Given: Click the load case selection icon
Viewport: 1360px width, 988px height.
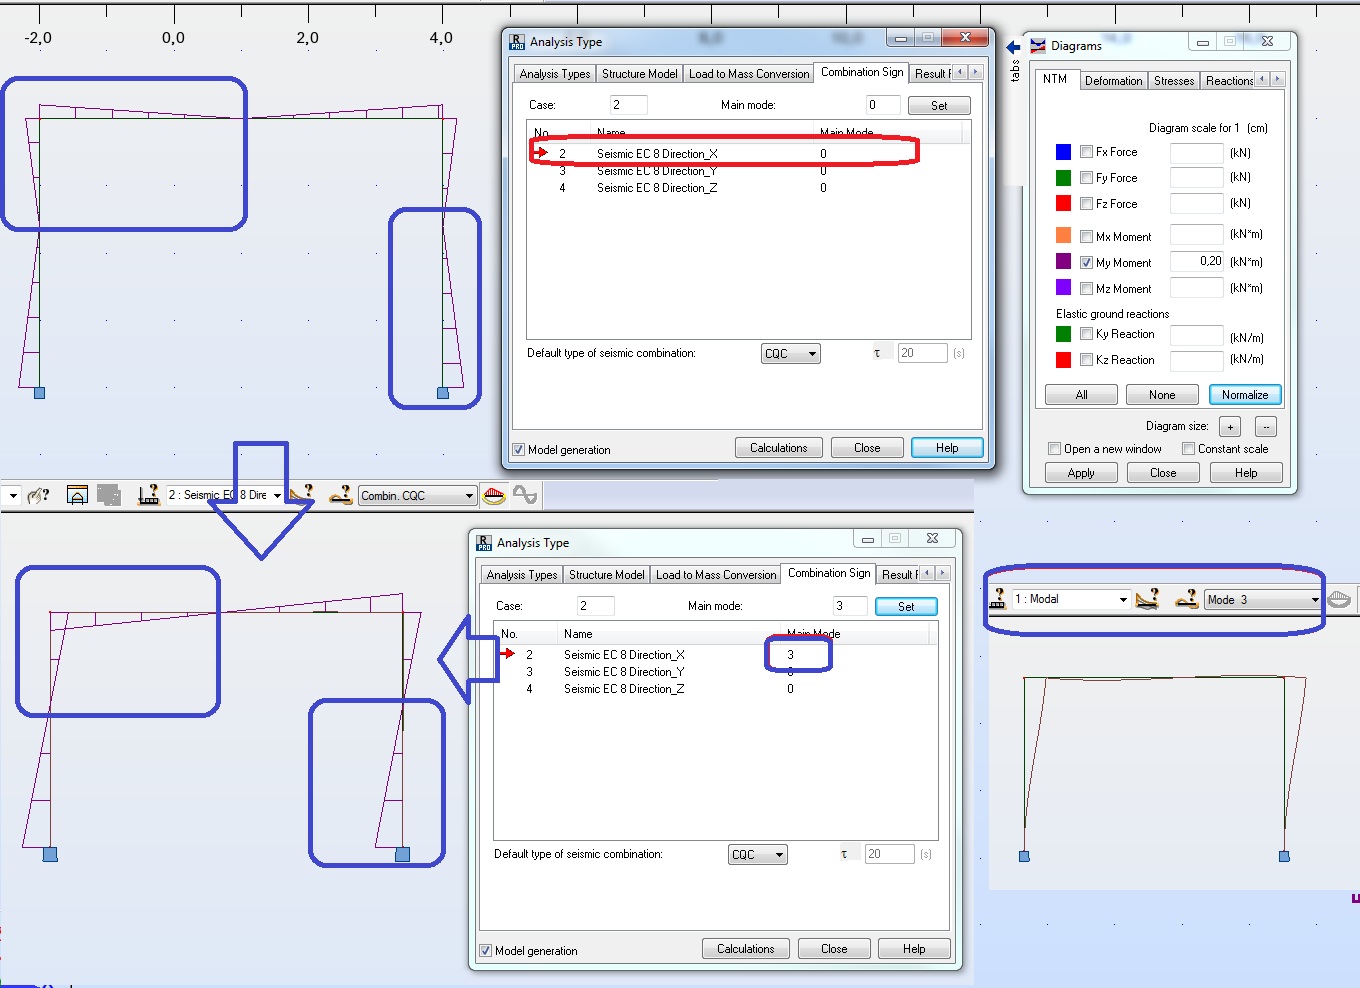Looking at the screenshot, I should (146, 495).
